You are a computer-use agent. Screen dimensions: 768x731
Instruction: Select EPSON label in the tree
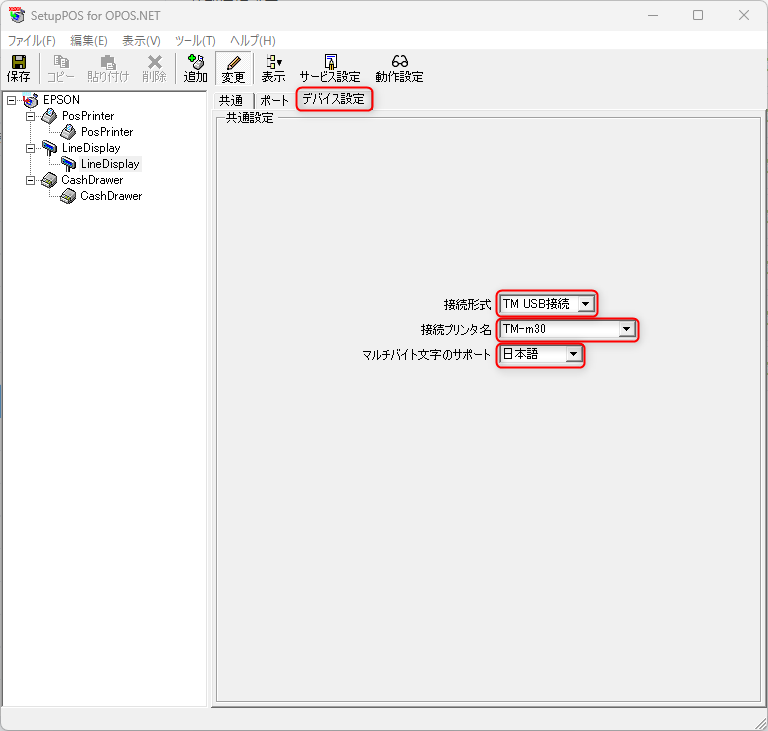click(x=61, y=100)
